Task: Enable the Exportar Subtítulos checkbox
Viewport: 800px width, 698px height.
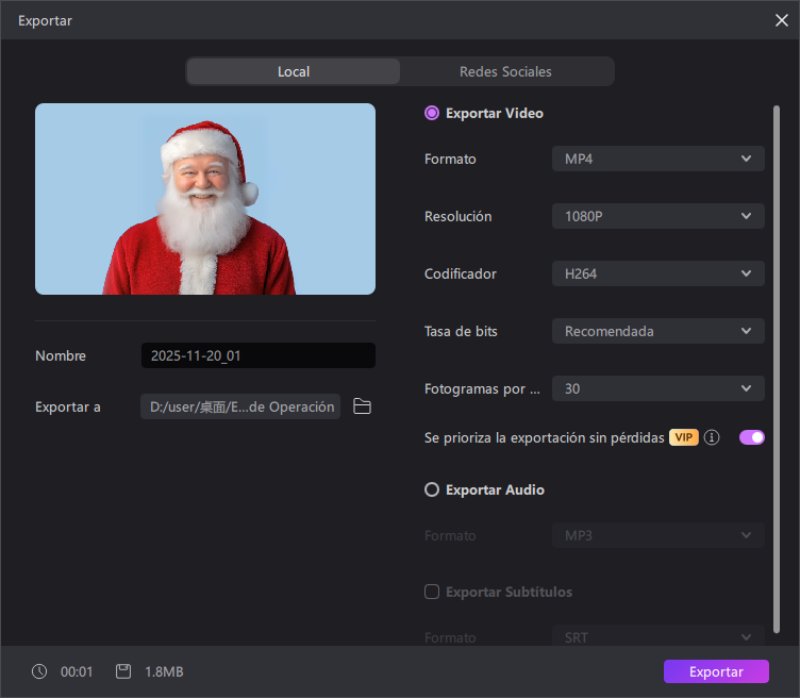Action: [x=431, y=592]
